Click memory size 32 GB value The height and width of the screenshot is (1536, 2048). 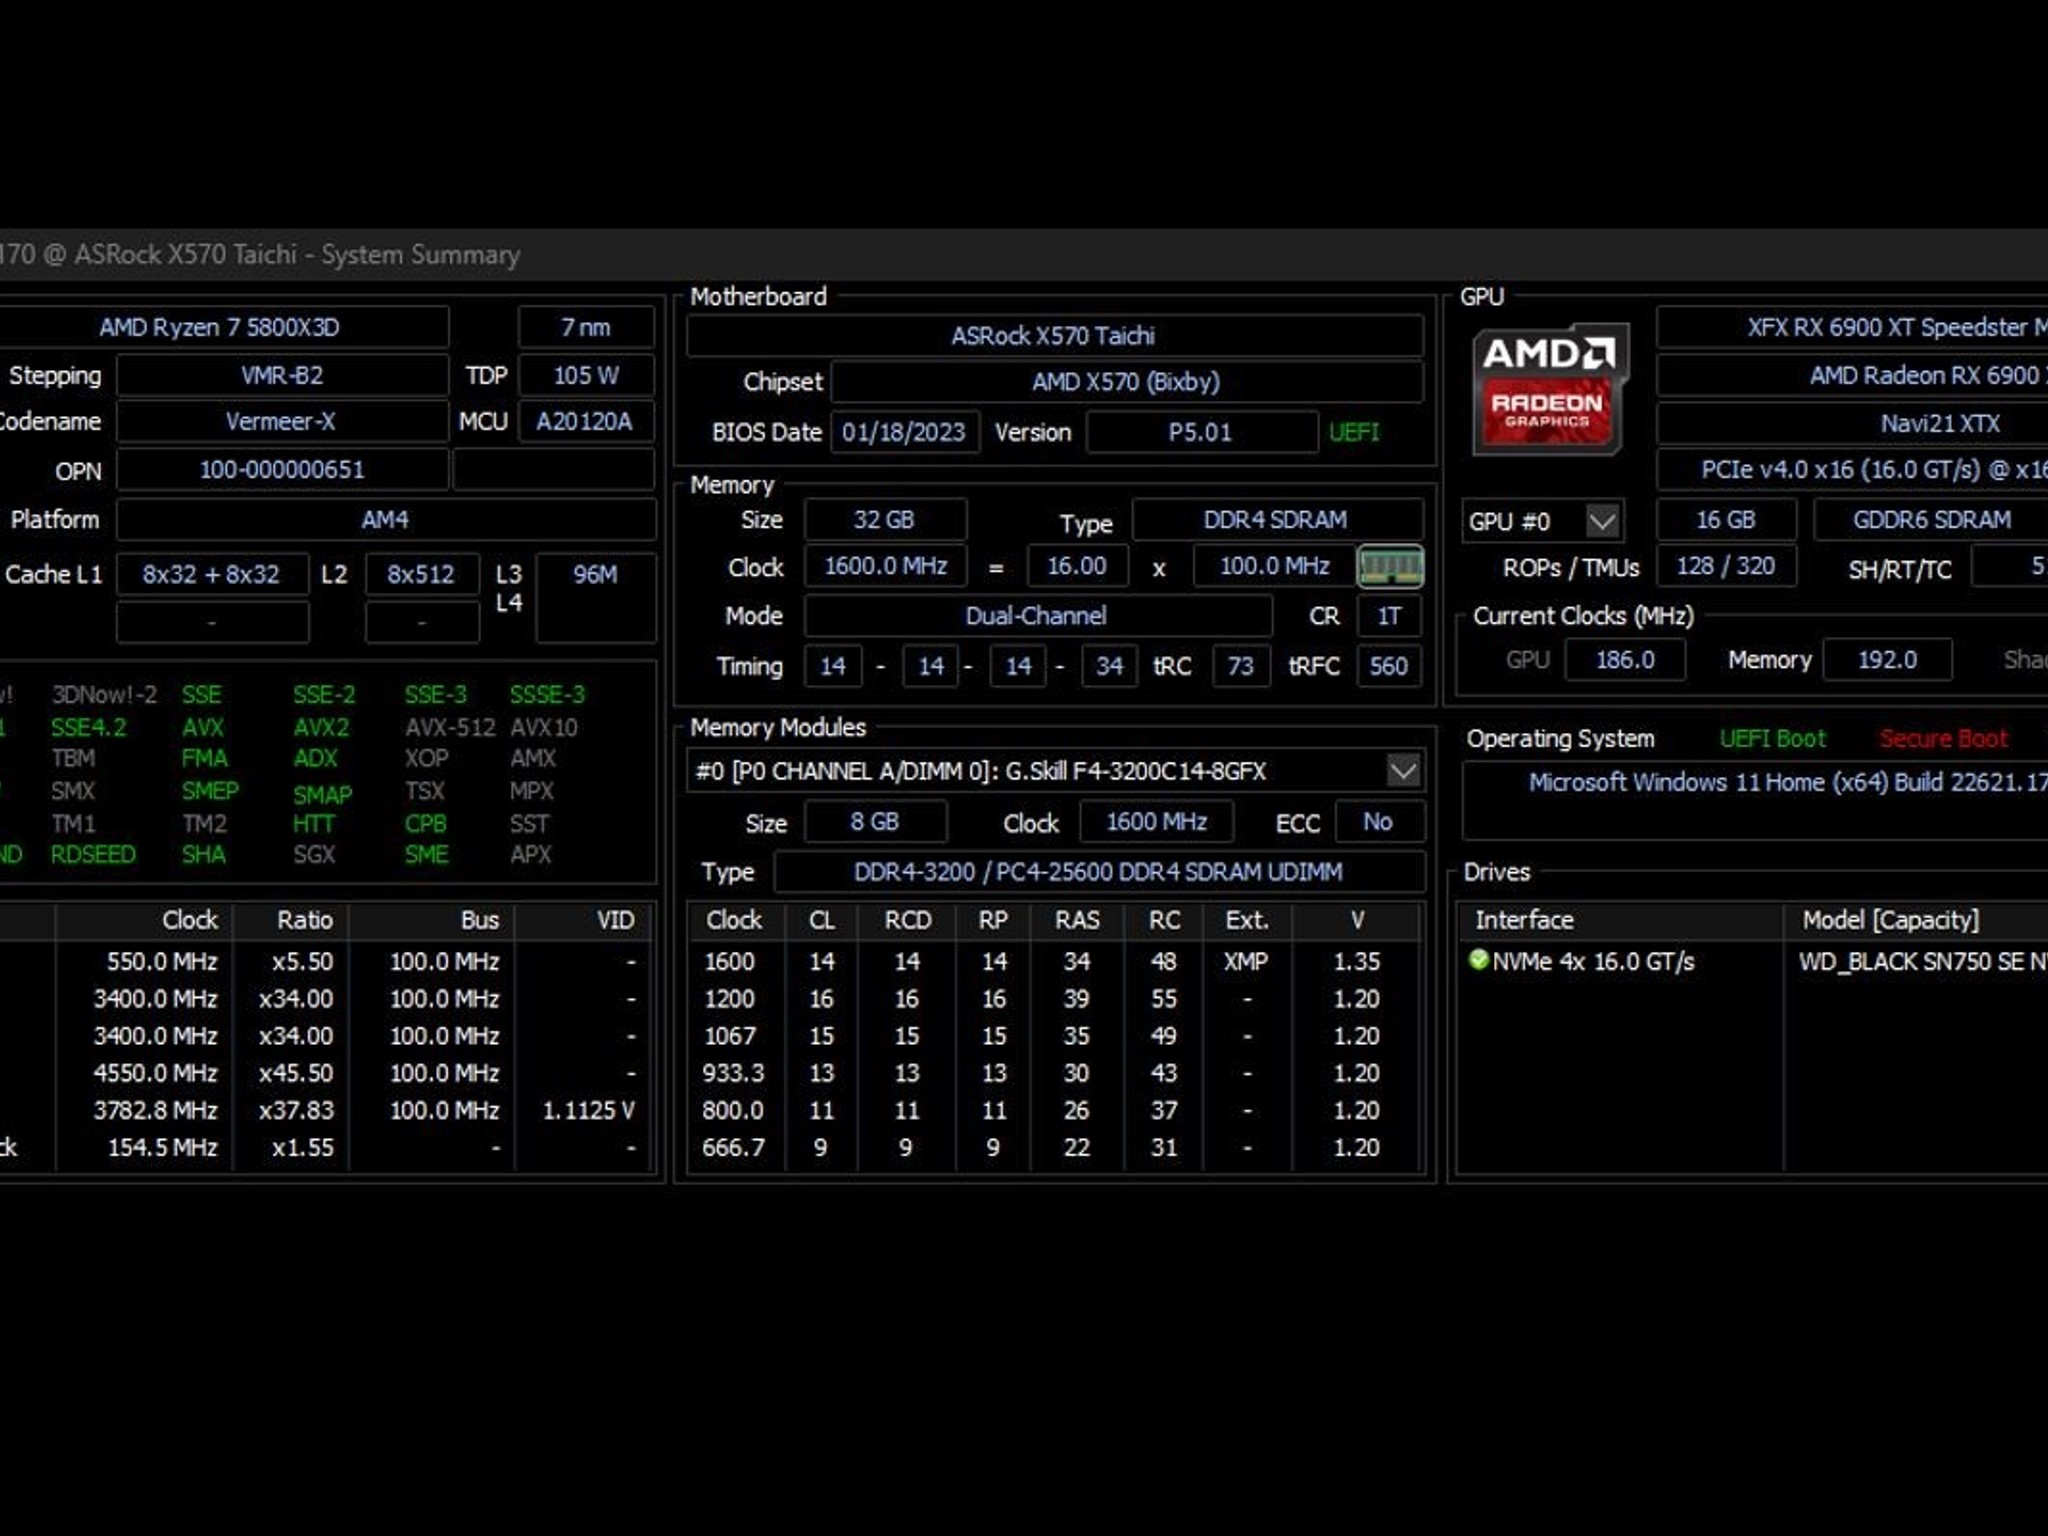pos(884,520)
